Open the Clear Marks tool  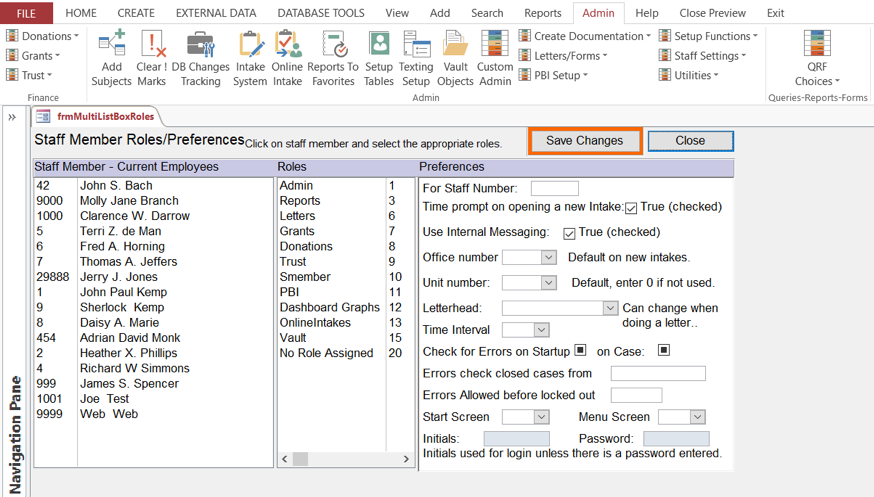point(152,58)
